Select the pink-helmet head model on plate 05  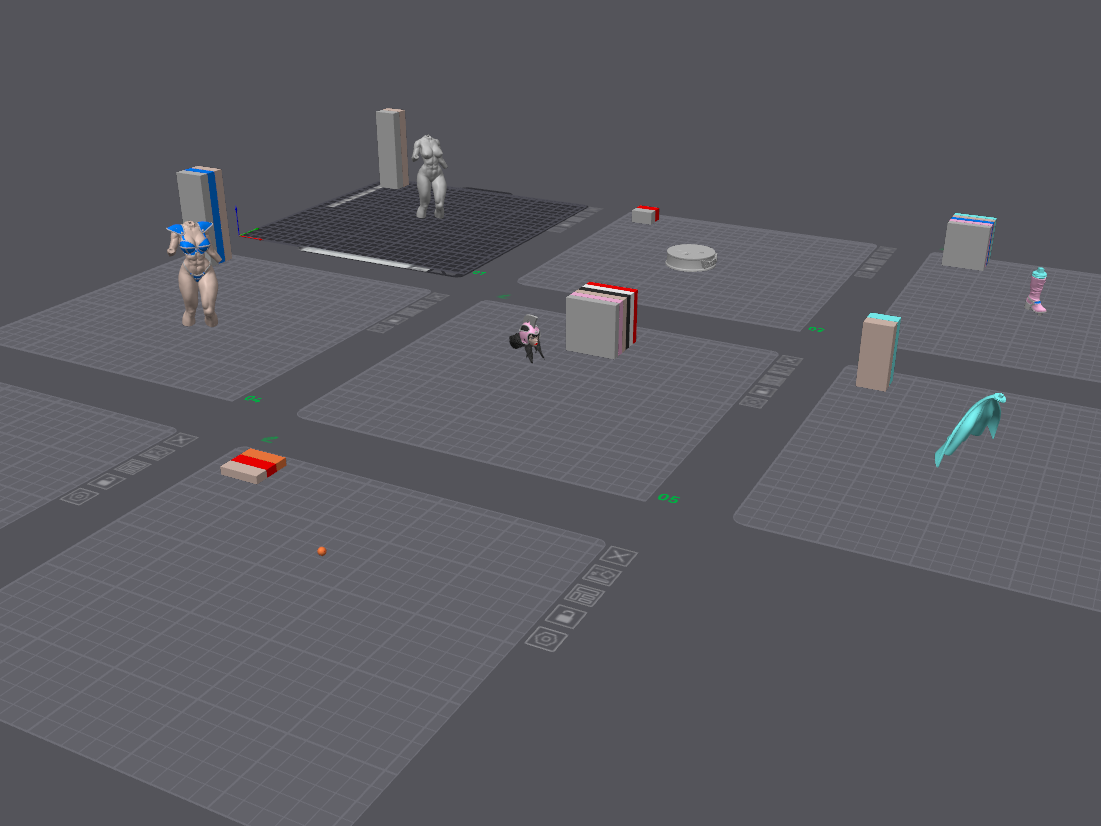(x=527, y=339)
